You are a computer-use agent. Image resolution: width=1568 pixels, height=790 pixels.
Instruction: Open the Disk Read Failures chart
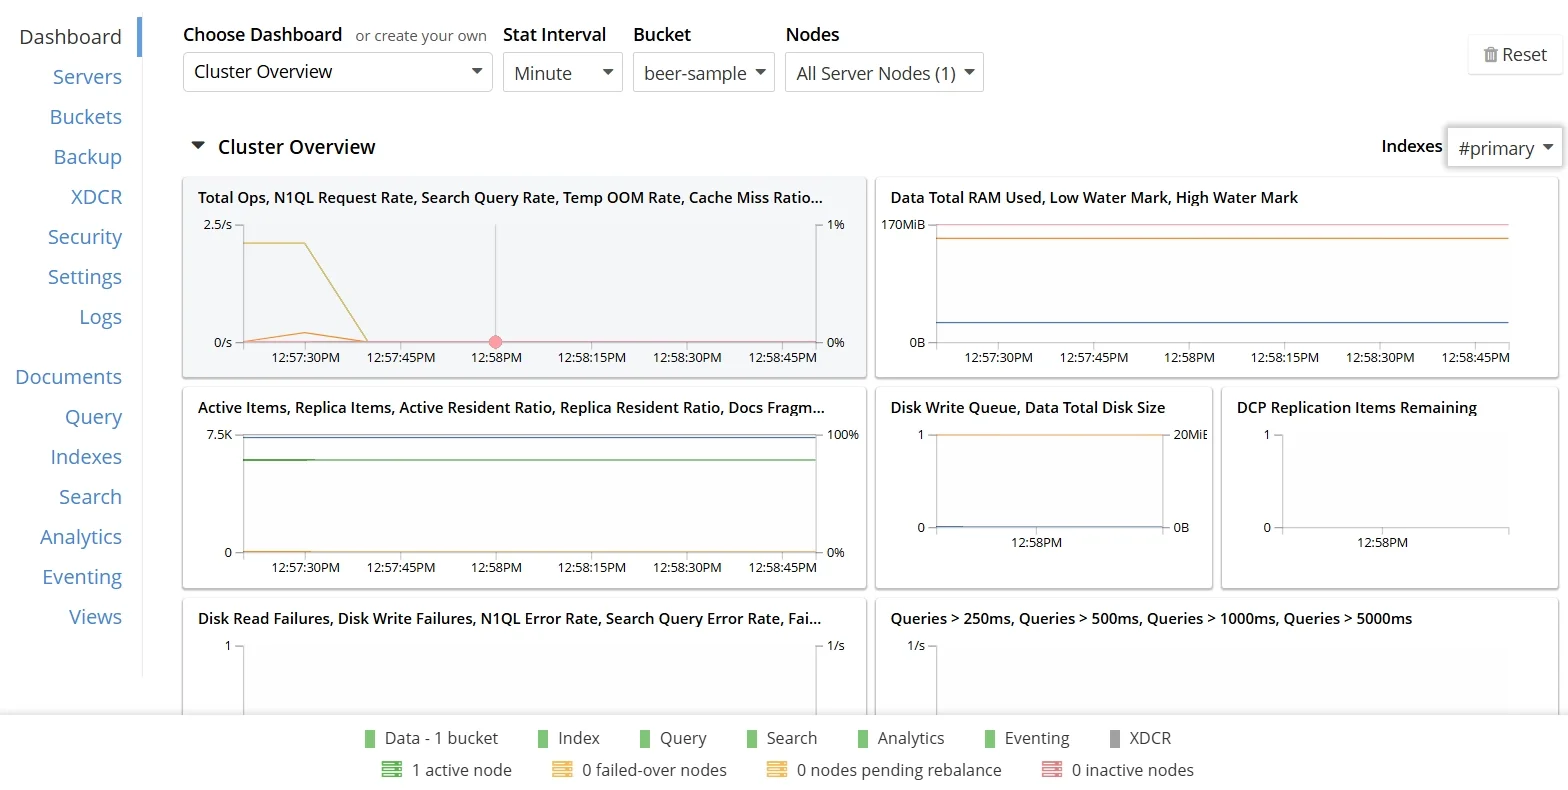pos(524,657)
